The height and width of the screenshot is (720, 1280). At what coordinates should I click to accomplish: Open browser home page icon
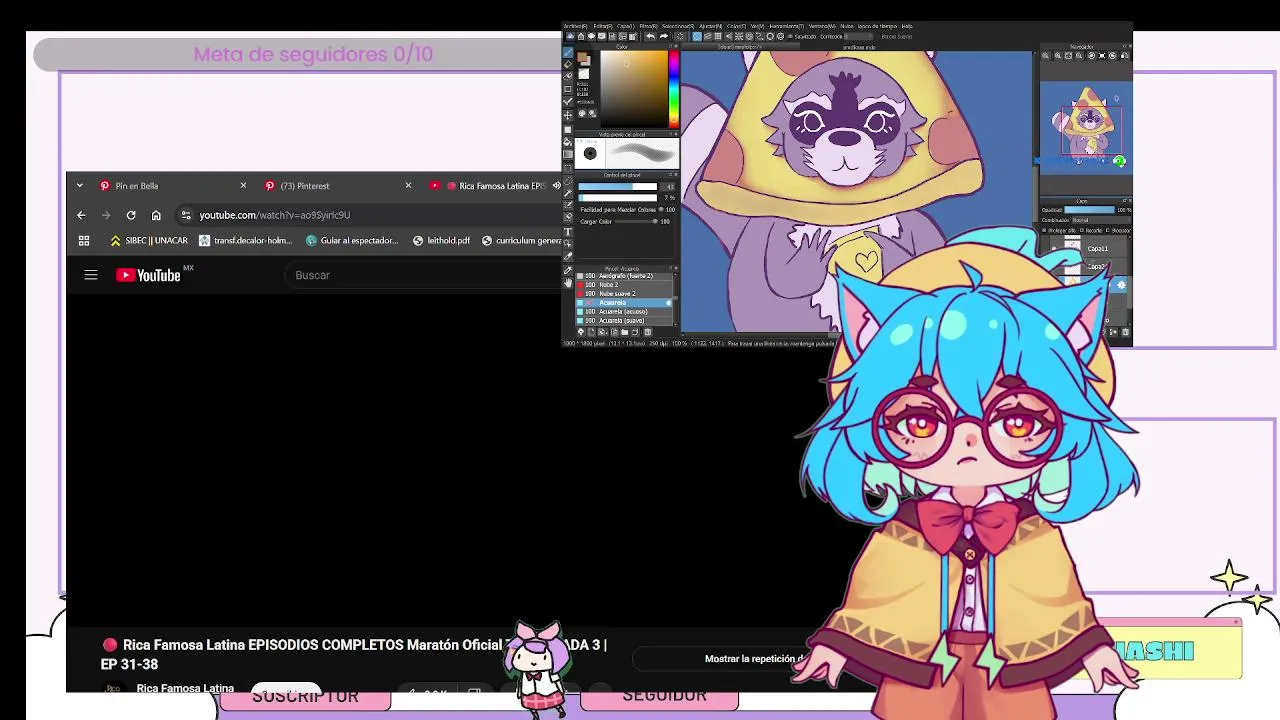click(x=156, y=215)
